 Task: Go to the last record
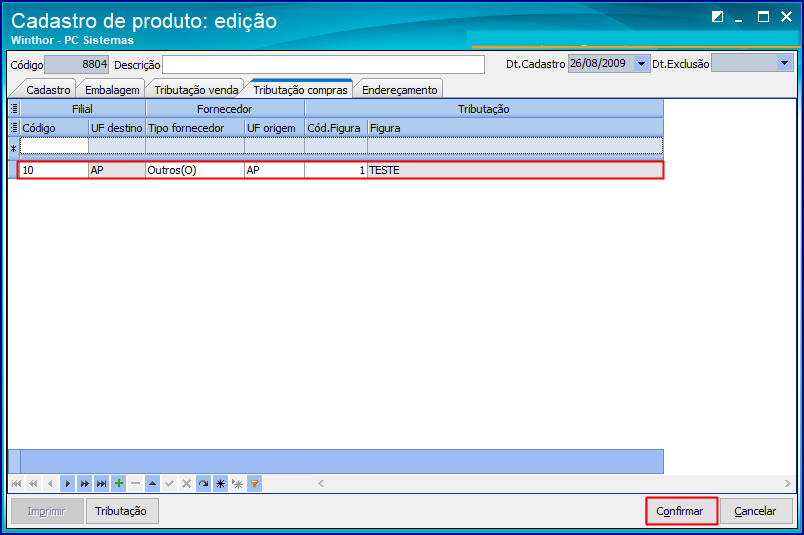(x=102, y=484)
